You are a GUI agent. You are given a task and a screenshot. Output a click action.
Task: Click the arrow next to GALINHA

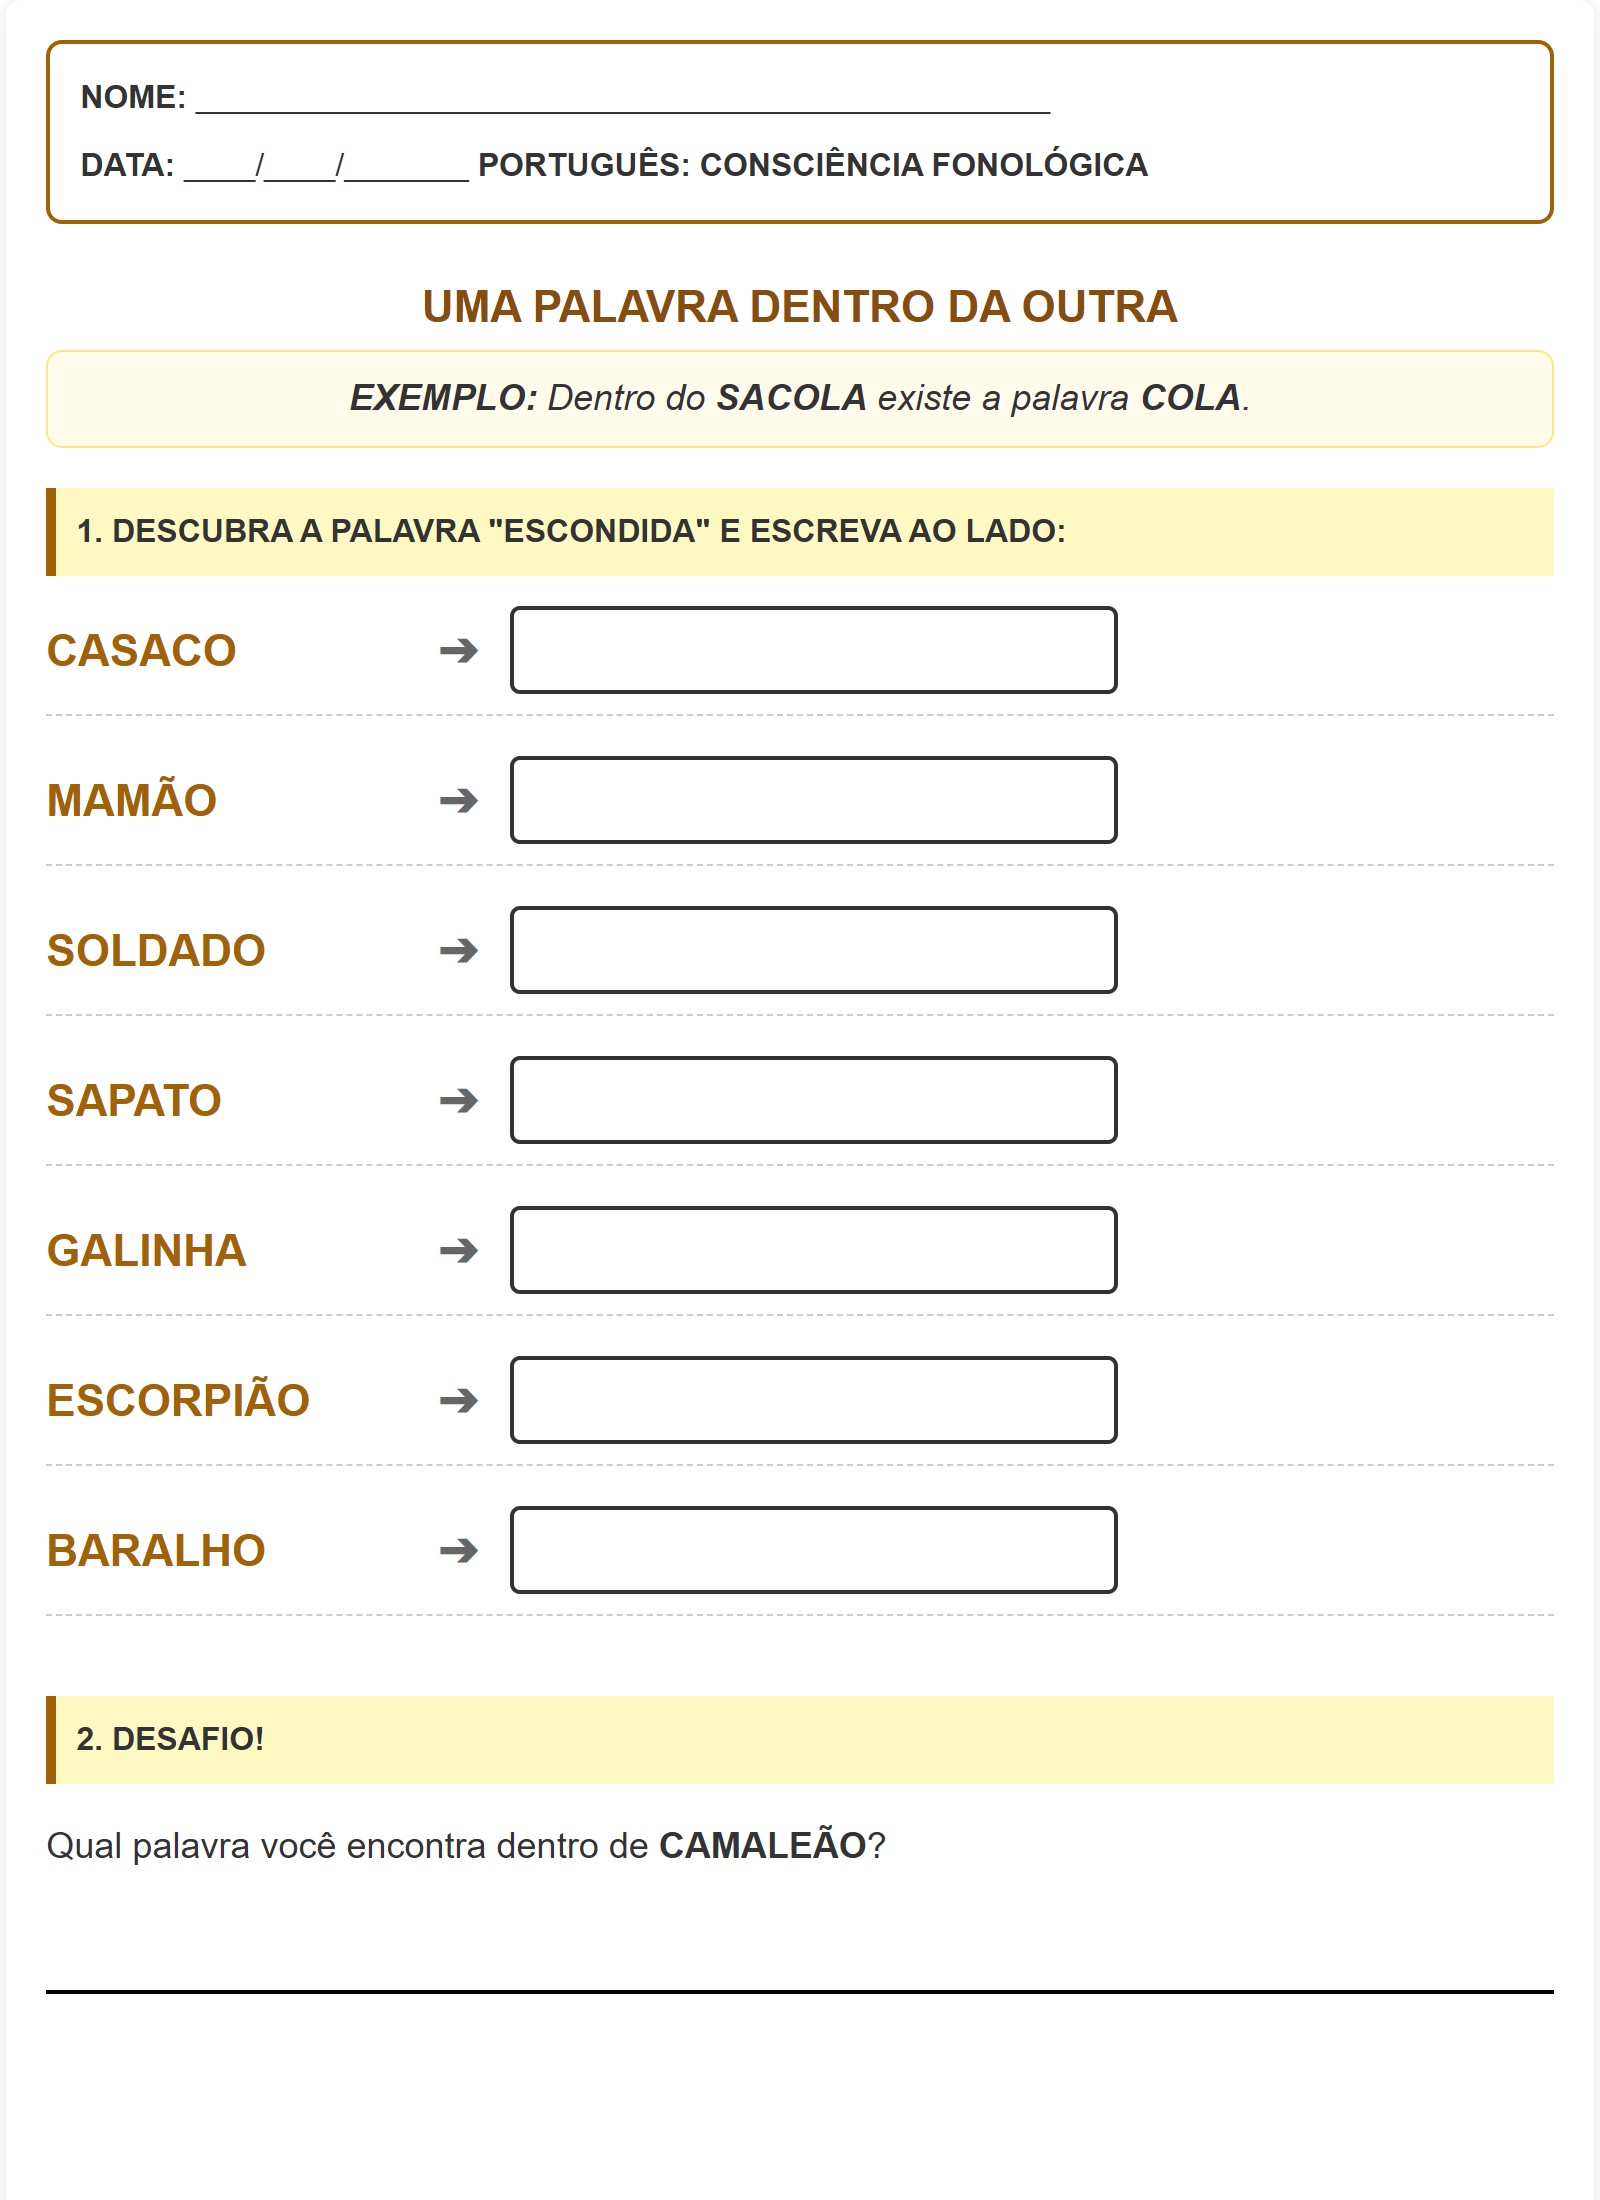coord(458,1251)
